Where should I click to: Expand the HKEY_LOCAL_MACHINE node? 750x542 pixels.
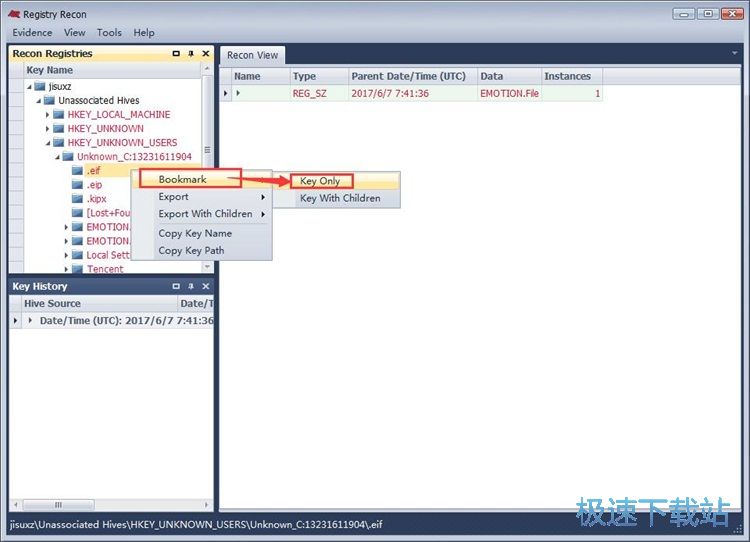point(47,115)
